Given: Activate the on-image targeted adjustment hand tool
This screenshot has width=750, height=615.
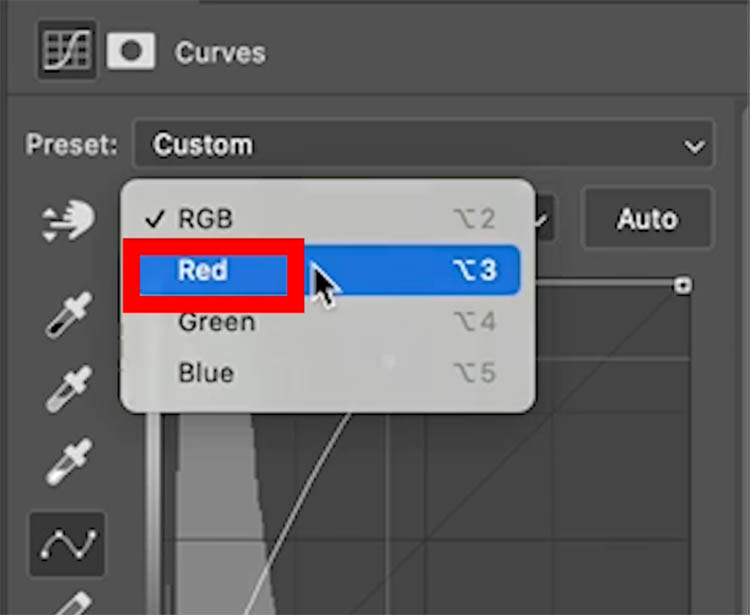Looking at the screenshot, I should tap(68, 221).
